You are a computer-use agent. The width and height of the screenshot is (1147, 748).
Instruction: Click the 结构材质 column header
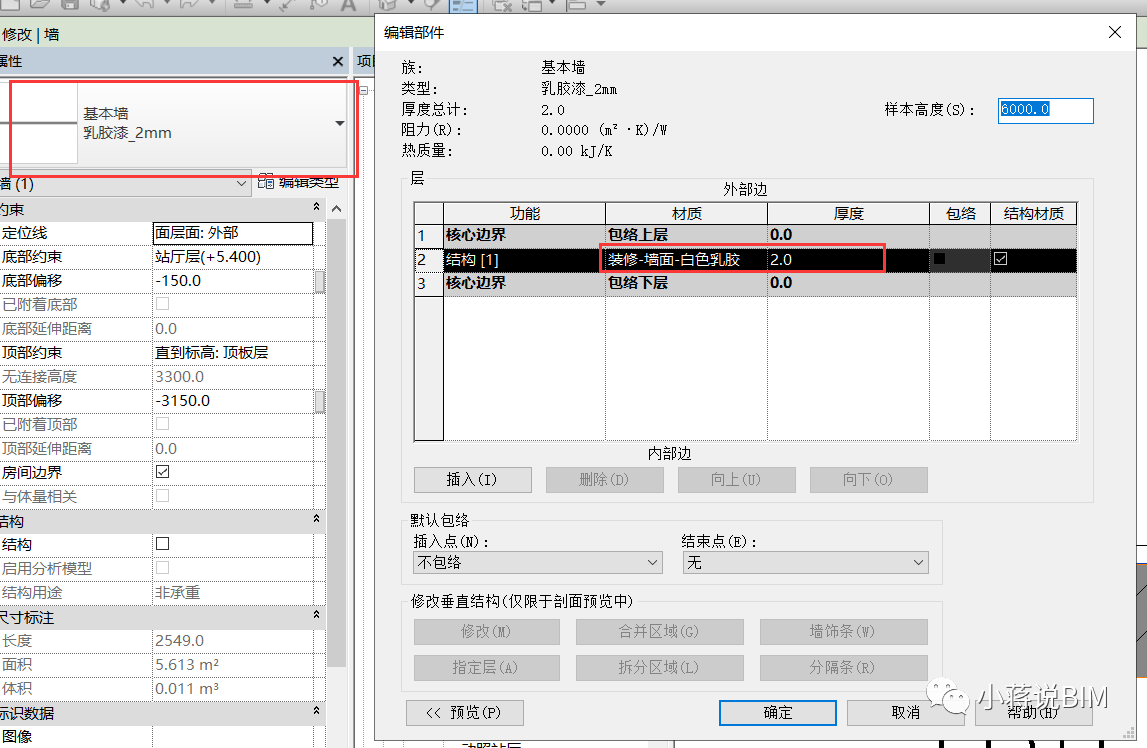click(1034, 214)
